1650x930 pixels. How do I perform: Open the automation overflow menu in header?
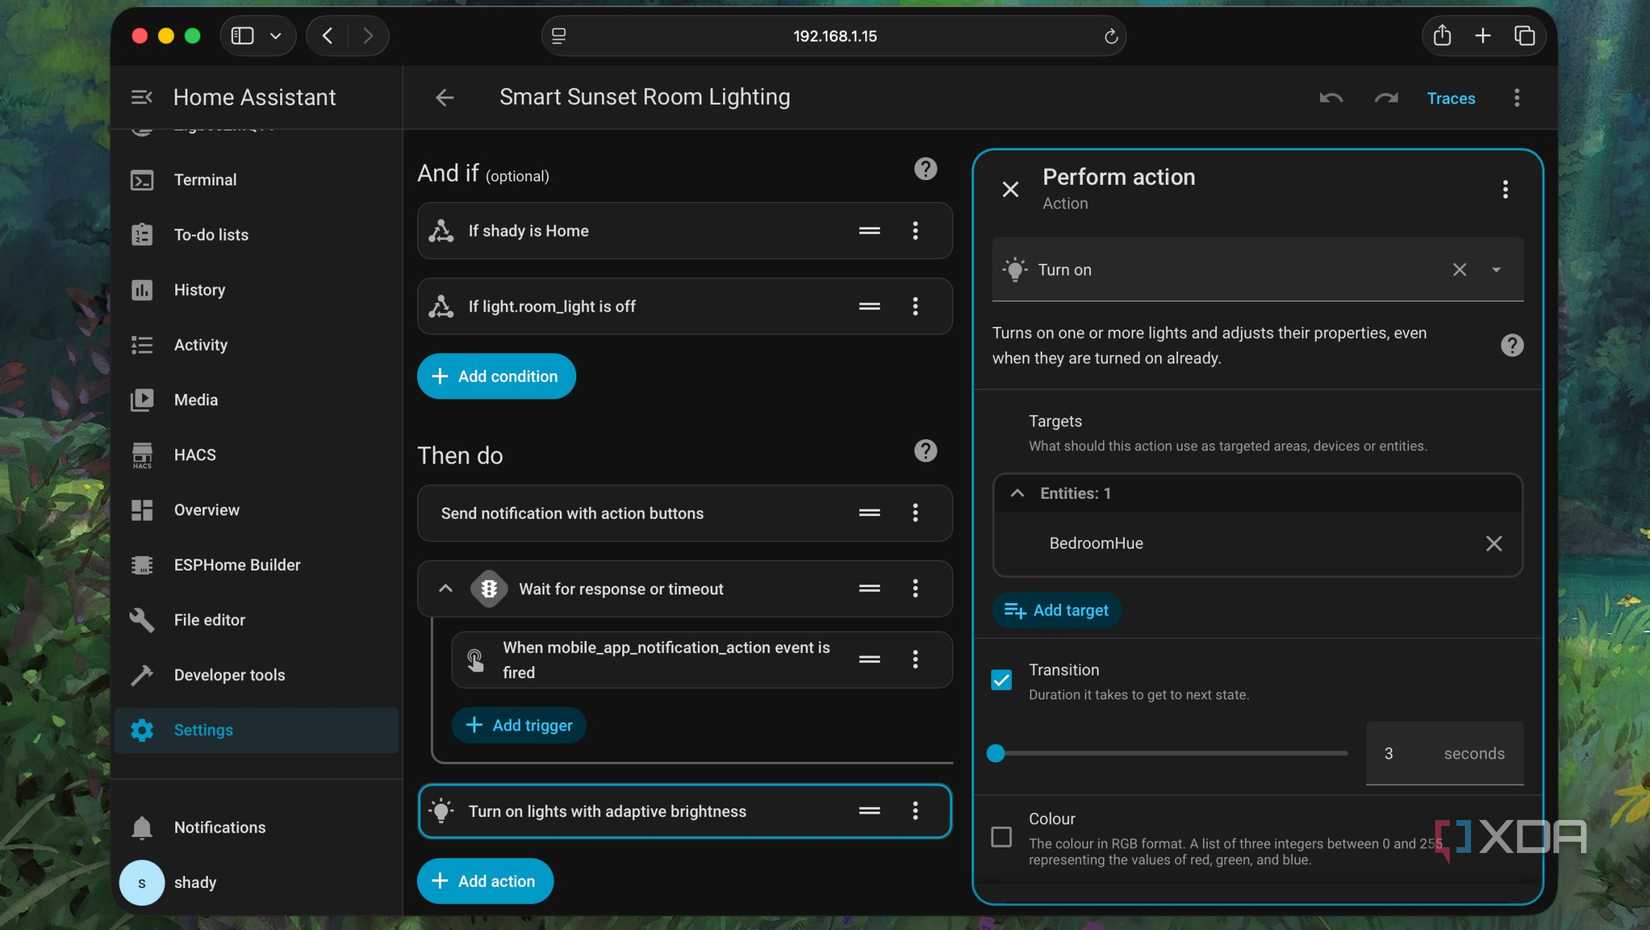(1517, 98)
